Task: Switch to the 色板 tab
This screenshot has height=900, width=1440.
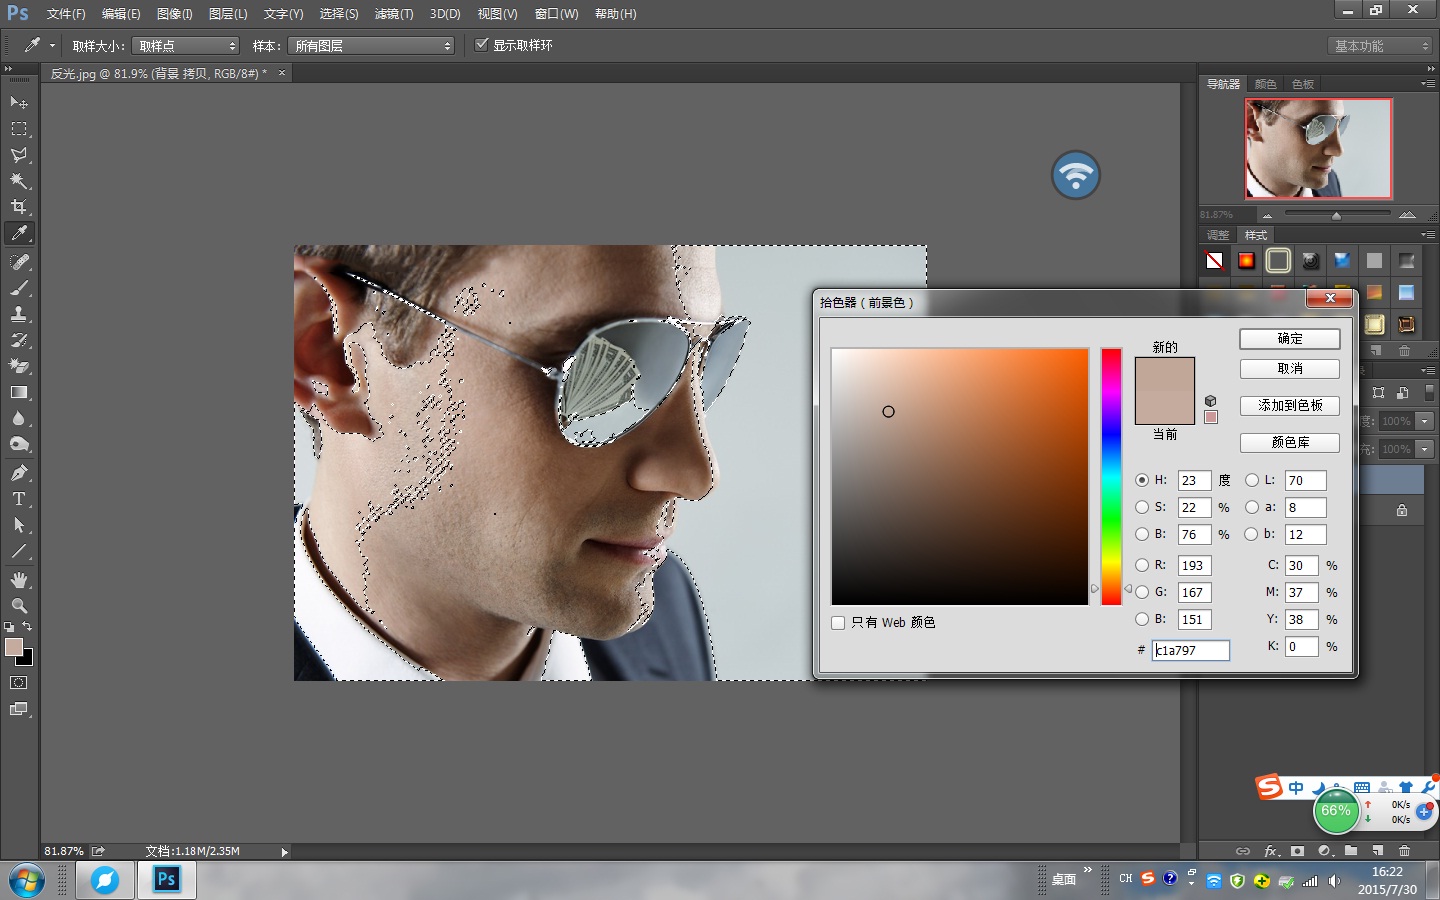Action: tap(1302, 84)
